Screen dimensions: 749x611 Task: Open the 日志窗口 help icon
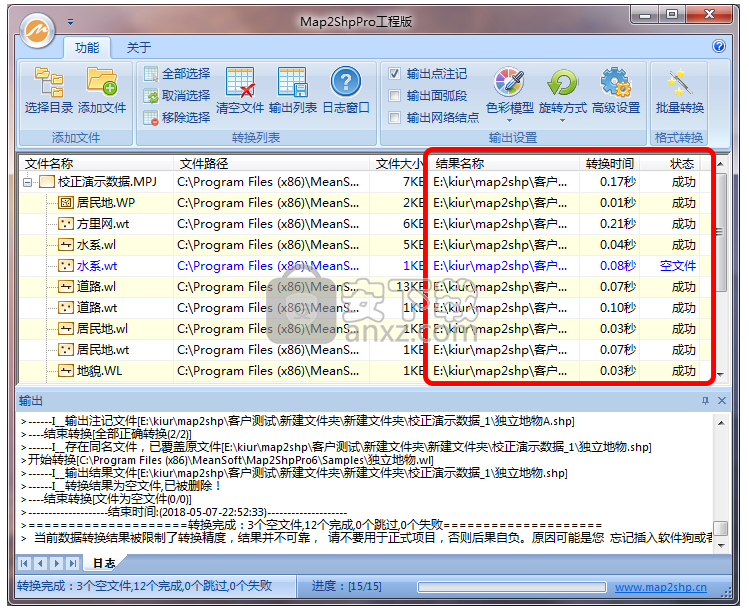click(x=346, y=82)
